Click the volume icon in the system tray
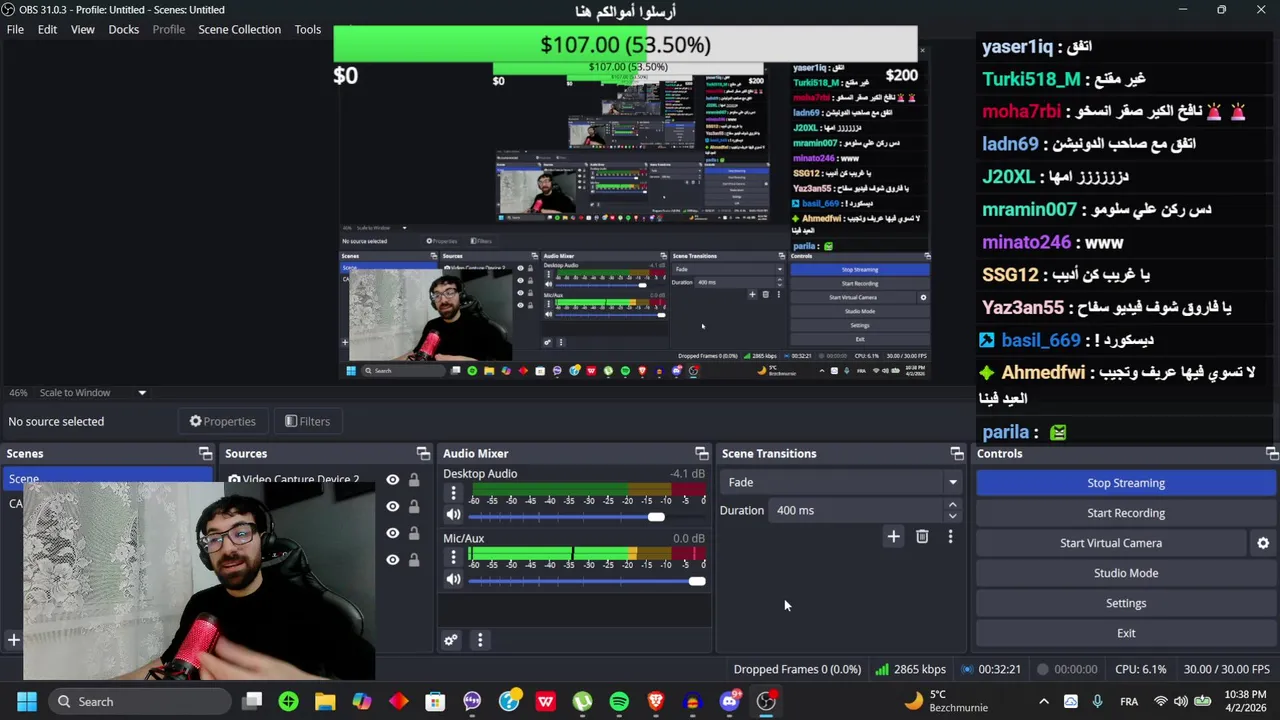The height and width of the screenshot is (720, 1280). pyautogui.click(x=1181, y=702)
